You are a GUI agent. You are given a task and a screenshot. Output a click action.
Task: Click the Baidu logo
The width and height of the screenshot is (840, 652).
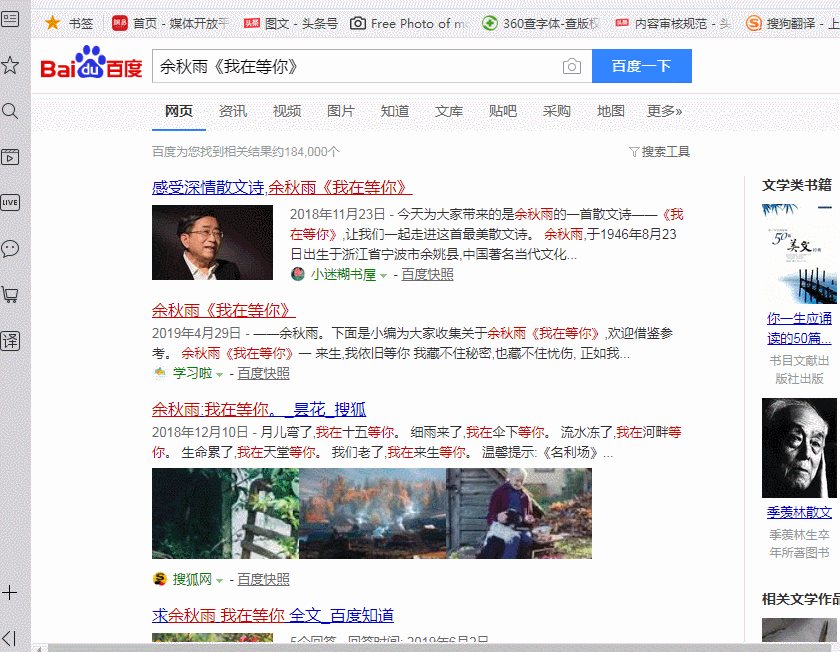click(92, 63)
